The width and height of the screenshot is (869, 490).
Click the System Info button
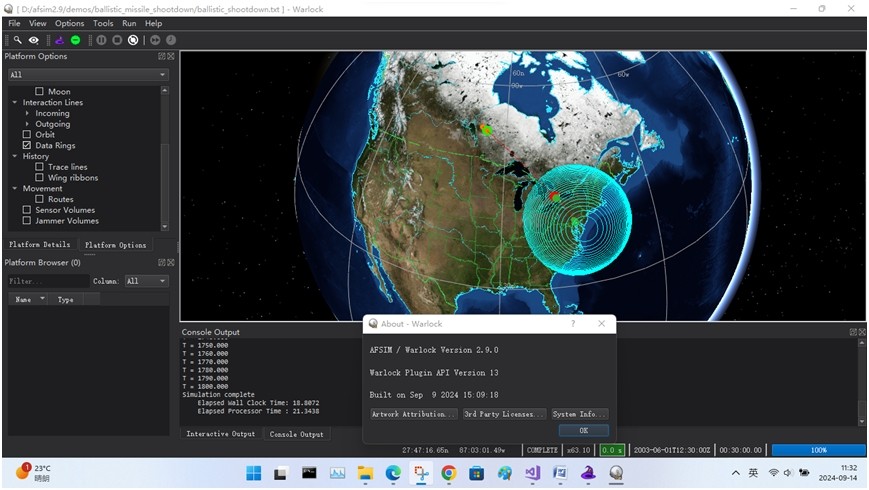tap(579, 414)
